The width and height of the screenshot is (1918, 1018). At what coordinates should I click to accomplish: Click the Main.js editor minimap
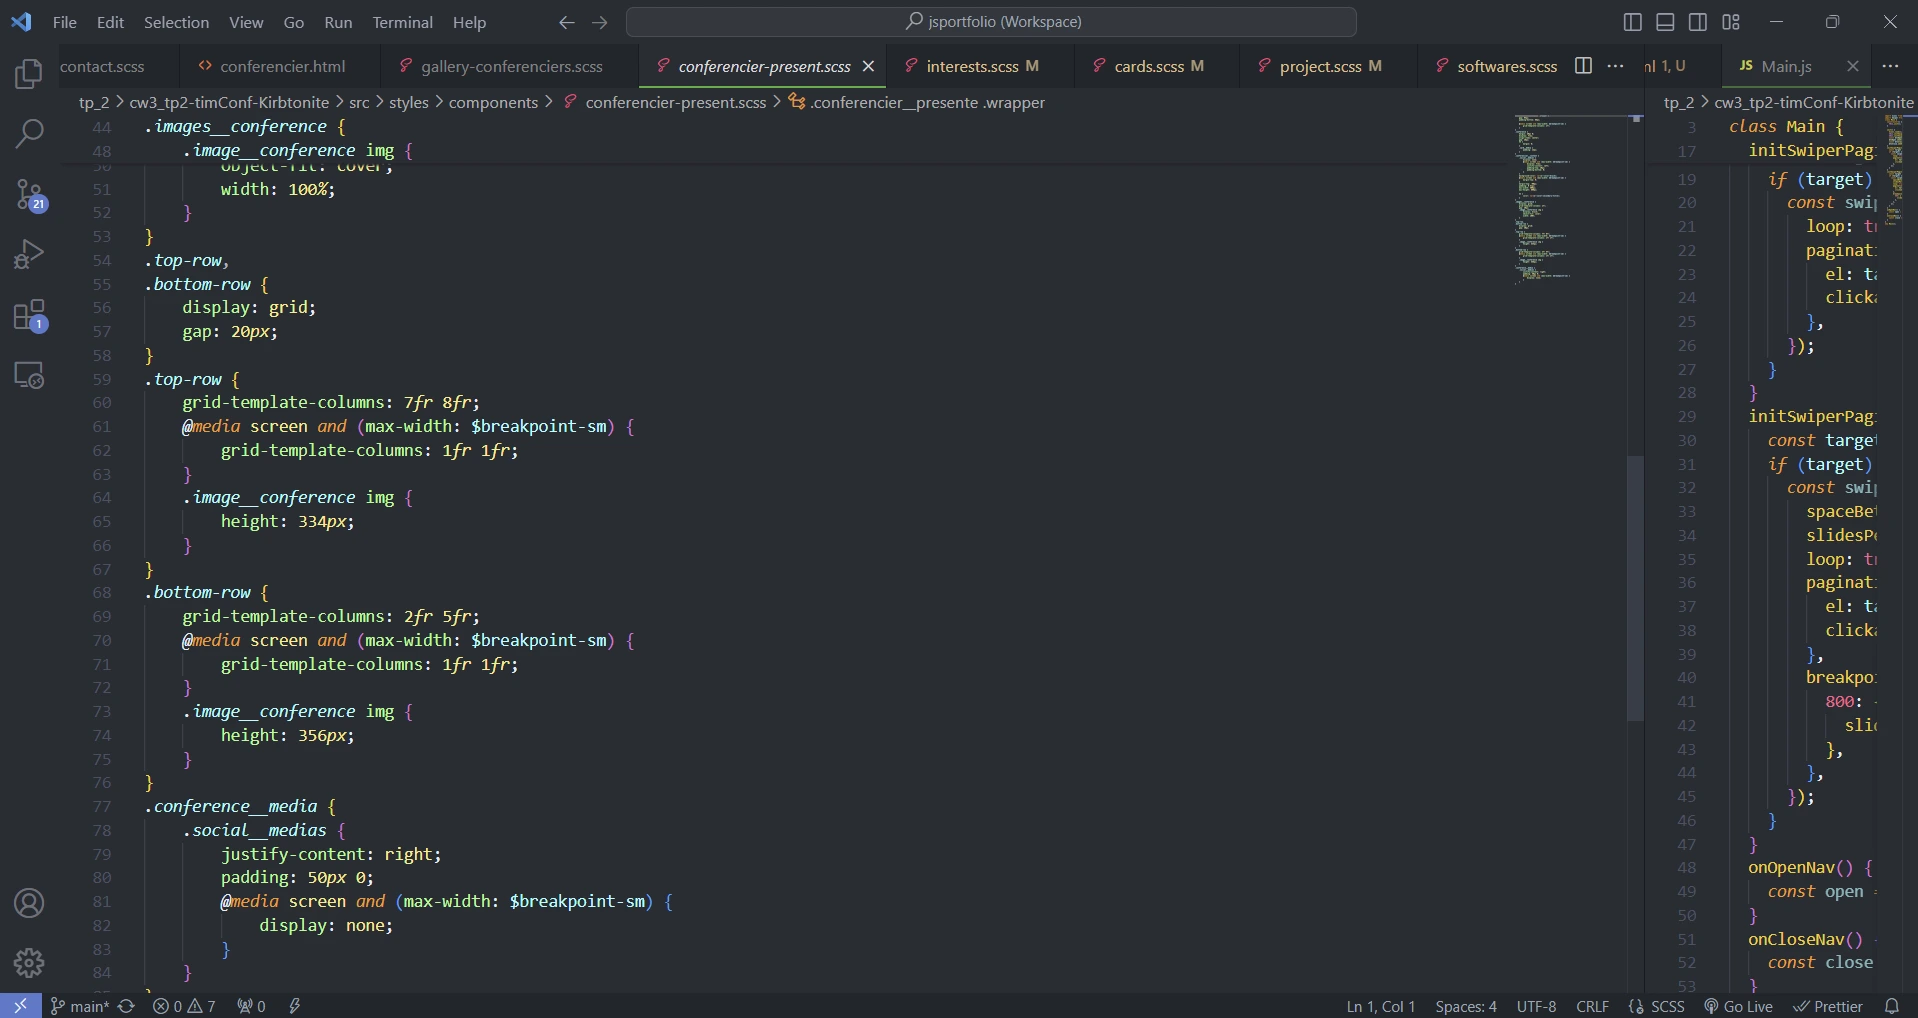click(1894, 170)
